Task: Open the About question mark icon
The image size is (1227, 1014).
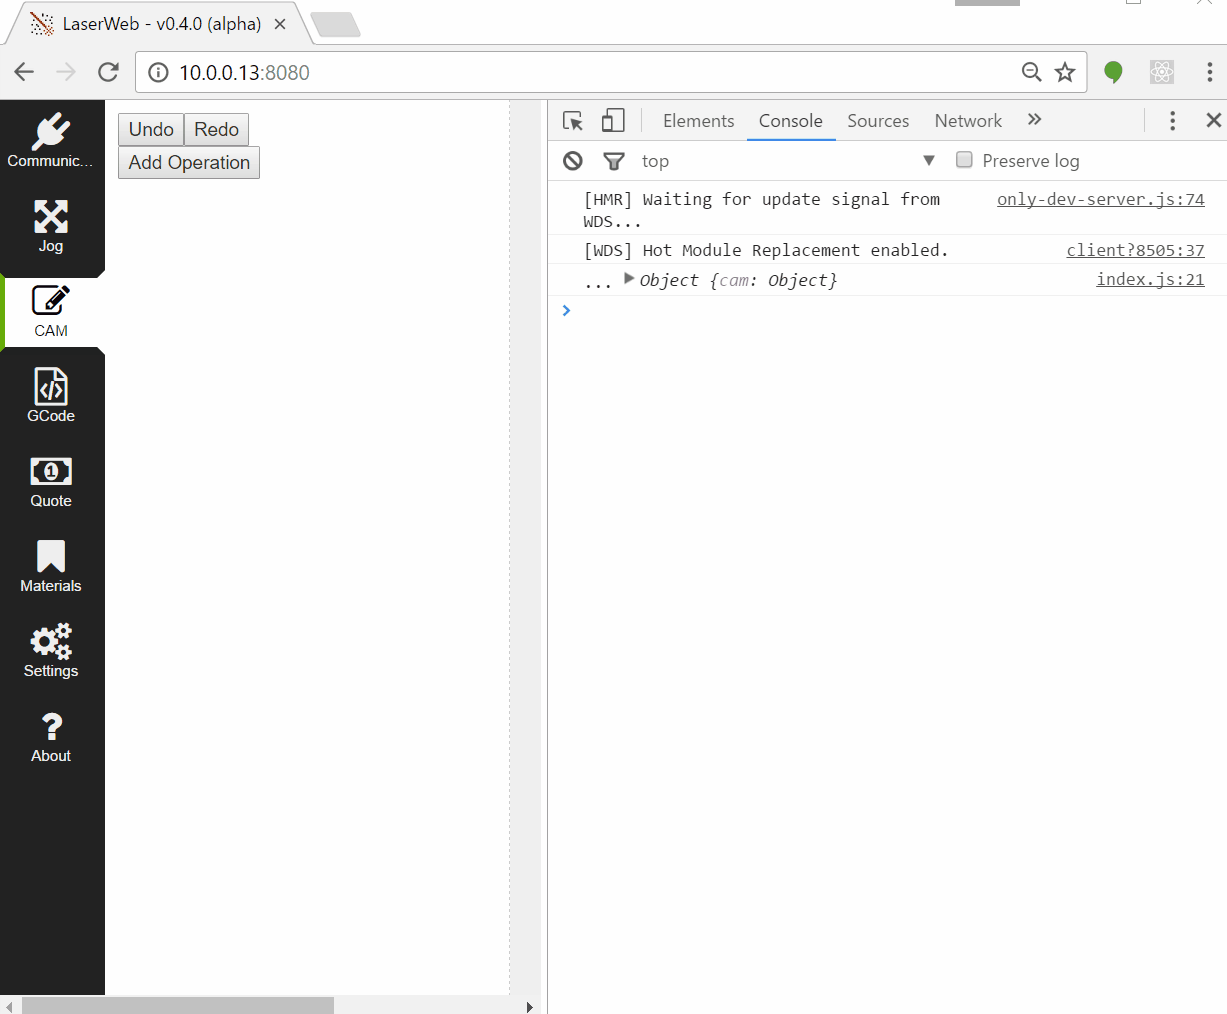Action: pyautogui.click(x=51, y=726)
